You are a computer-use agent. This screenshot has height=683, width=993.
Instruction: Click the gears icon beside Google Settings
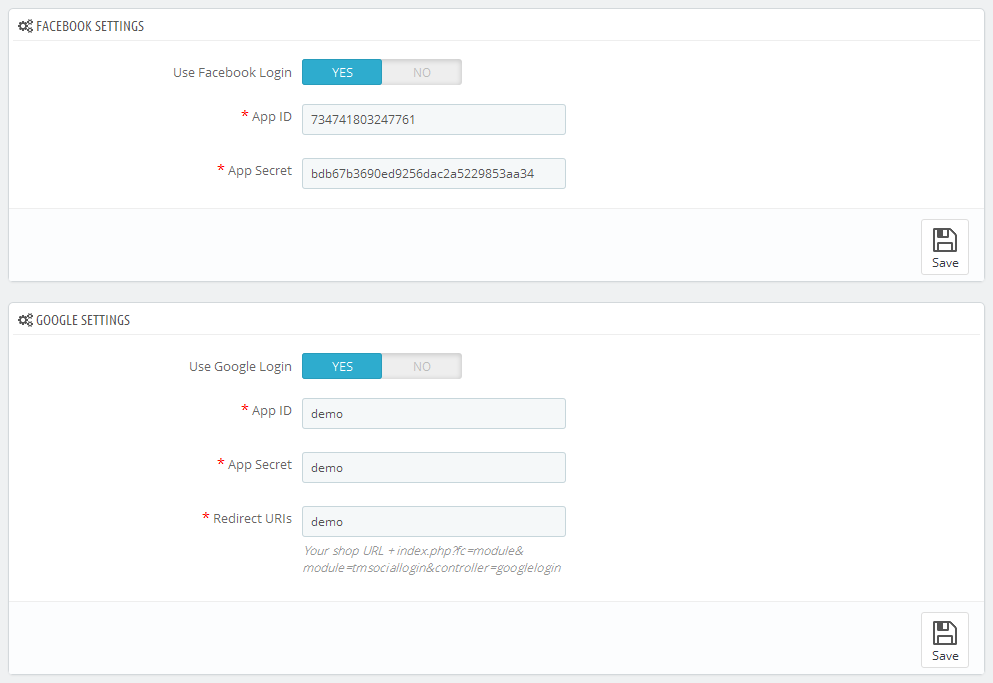pos(25,320)
